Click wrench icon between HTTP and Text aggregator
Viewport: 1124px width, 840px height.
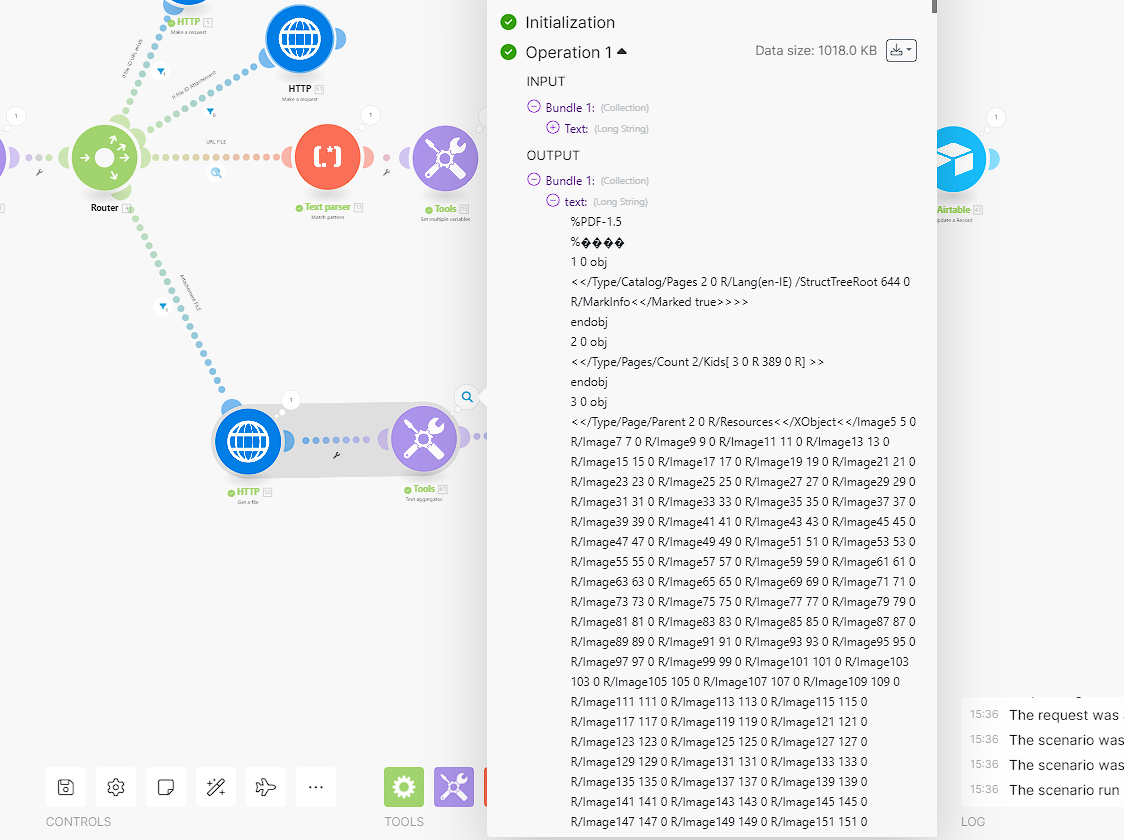click(336, 455)
